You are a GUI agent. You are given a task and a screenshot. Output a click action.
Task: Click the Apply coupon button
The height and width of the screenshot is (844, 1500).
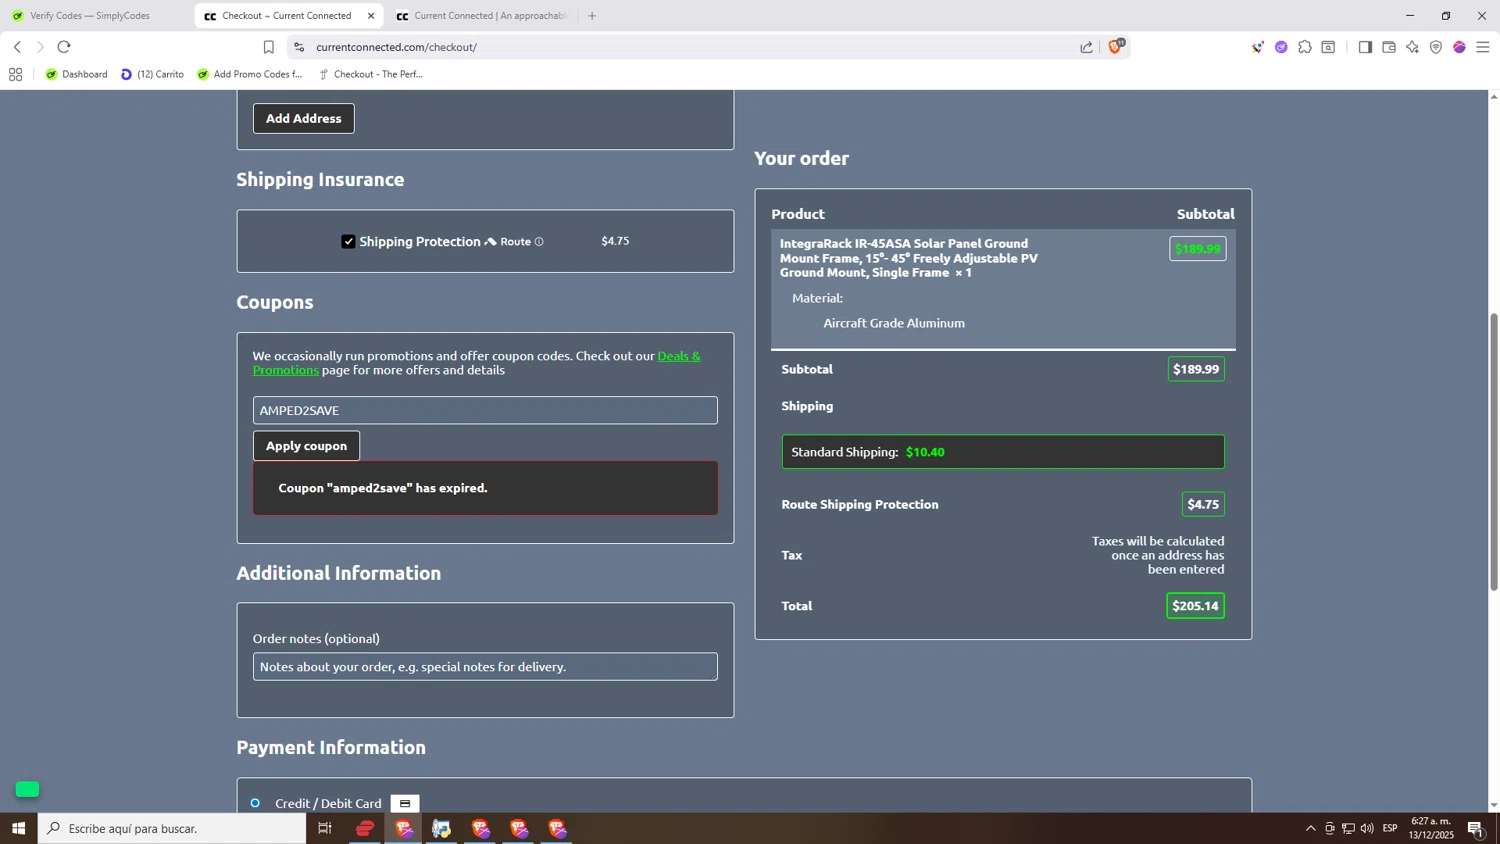tap(306, 446)
